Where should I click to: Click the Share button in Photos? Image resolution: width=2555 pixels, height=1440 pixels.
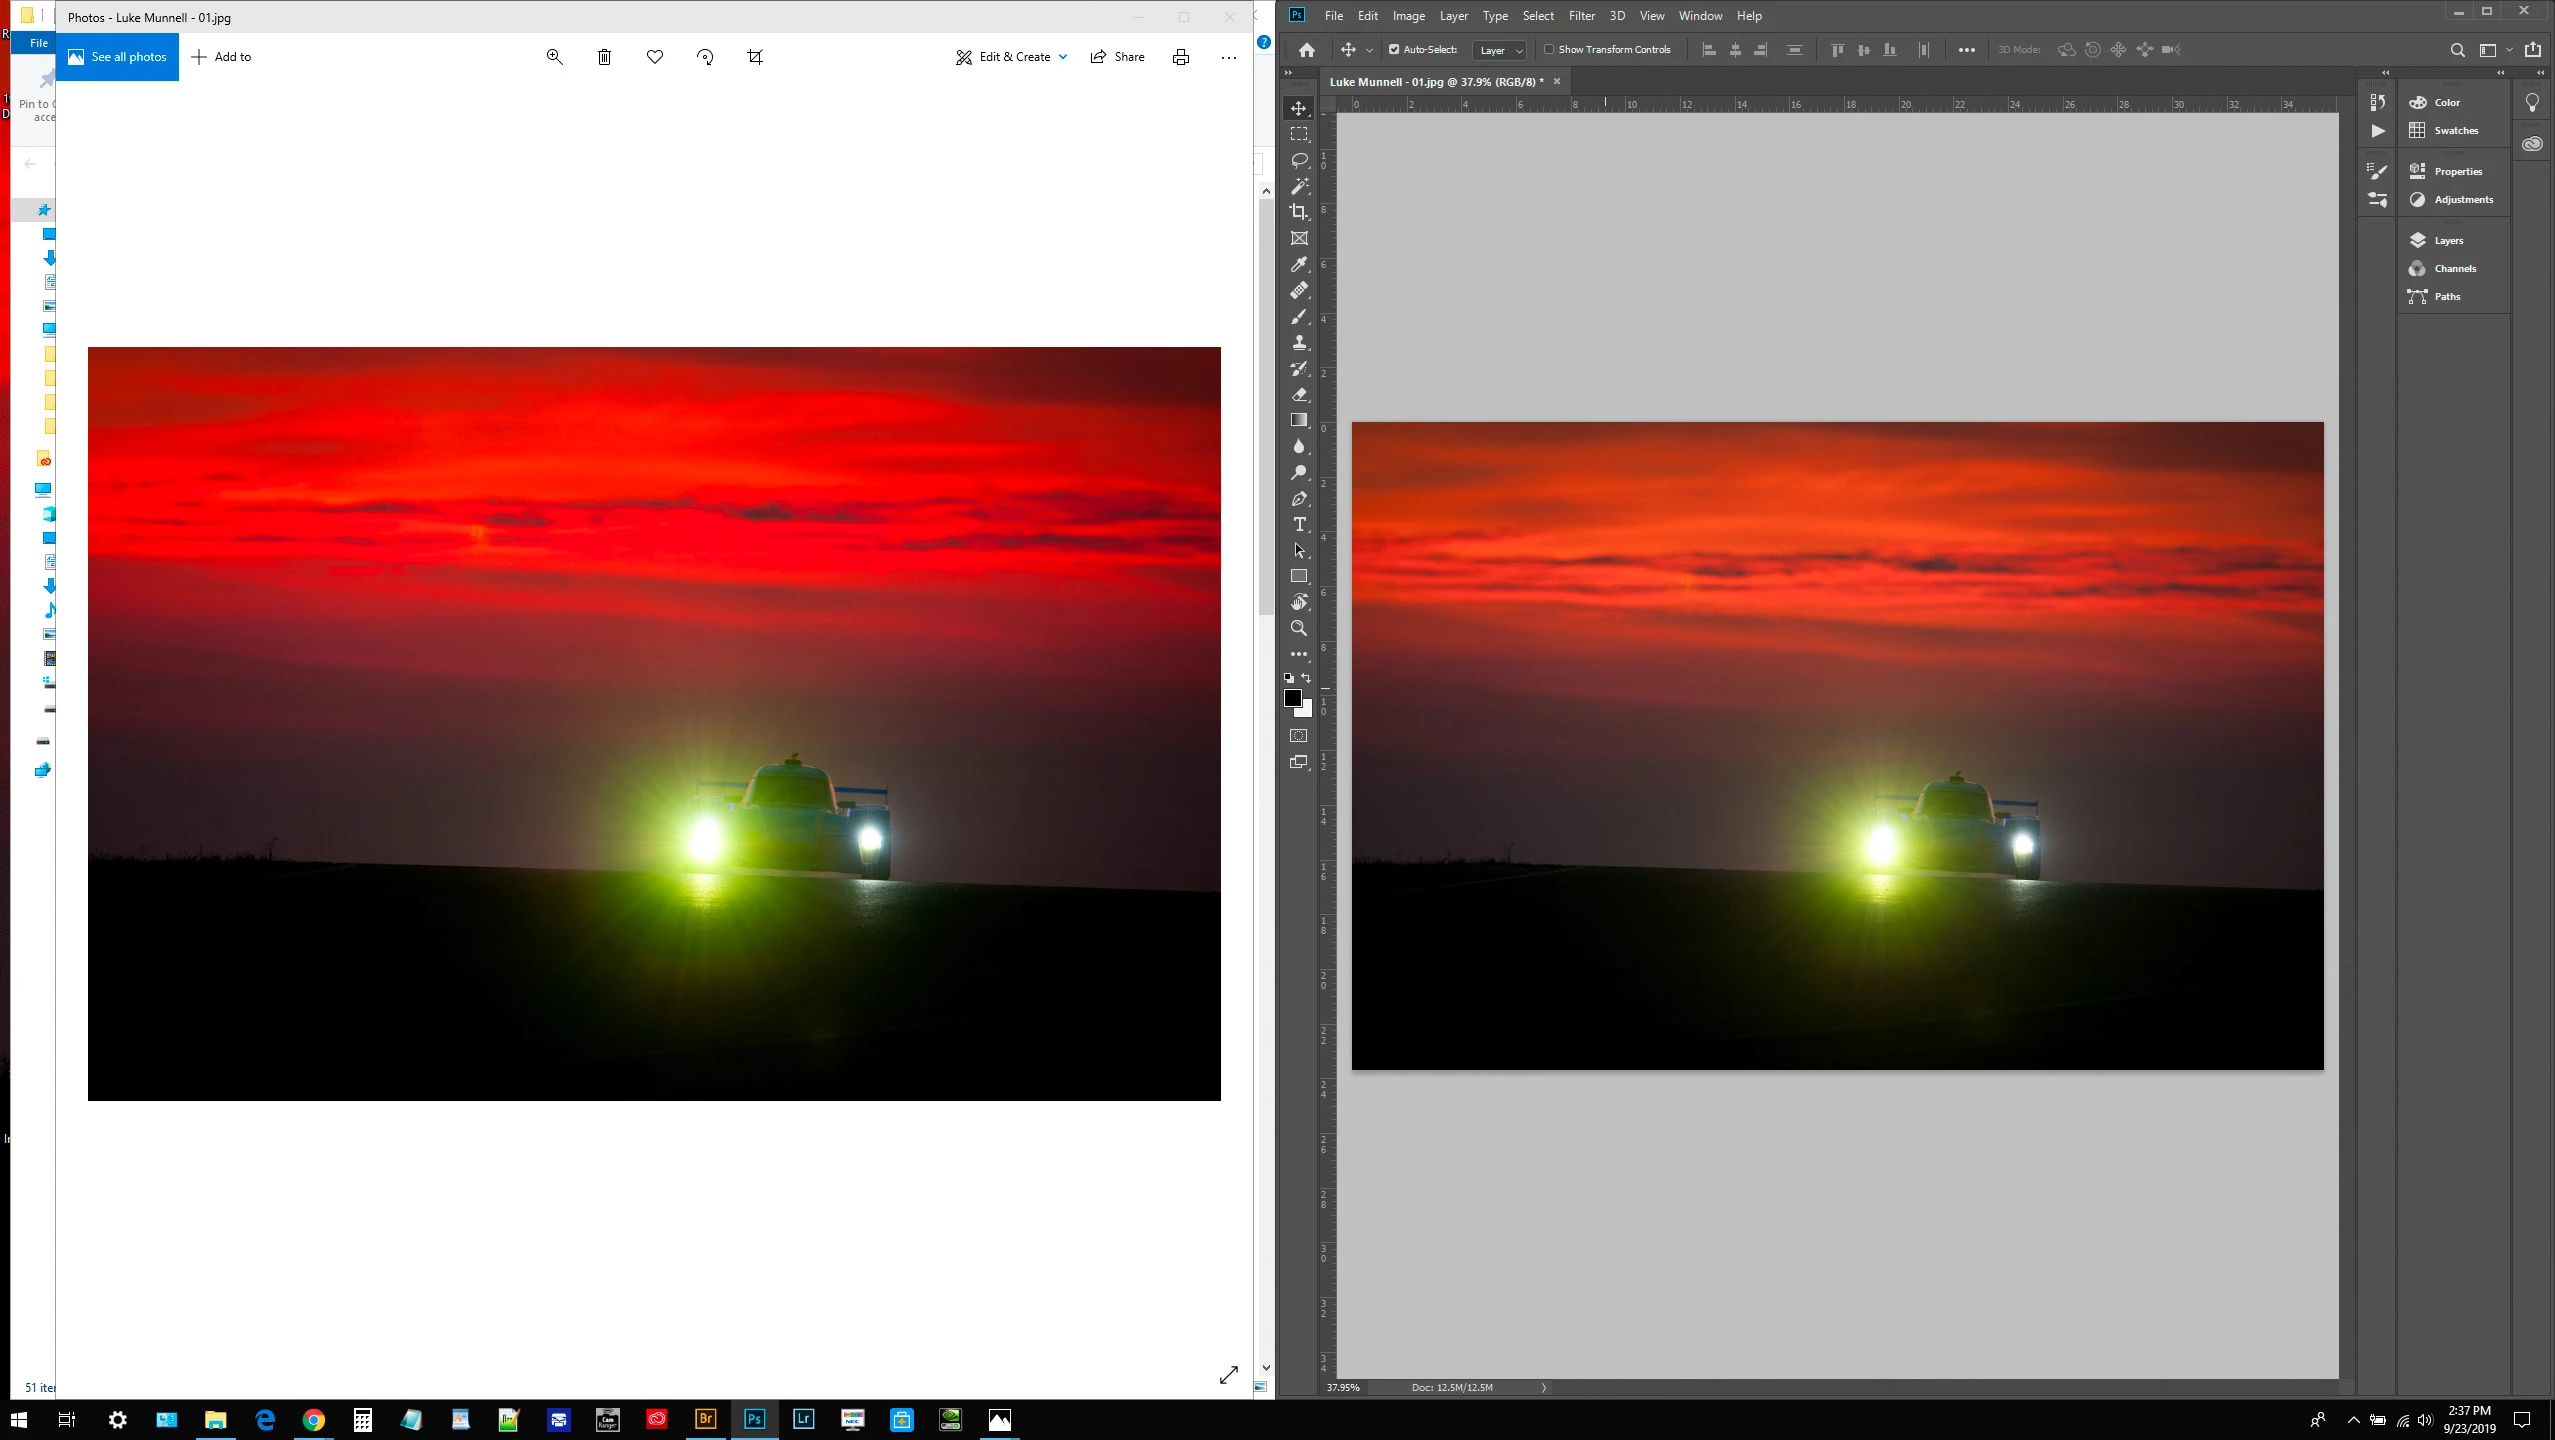[1118, 57]
